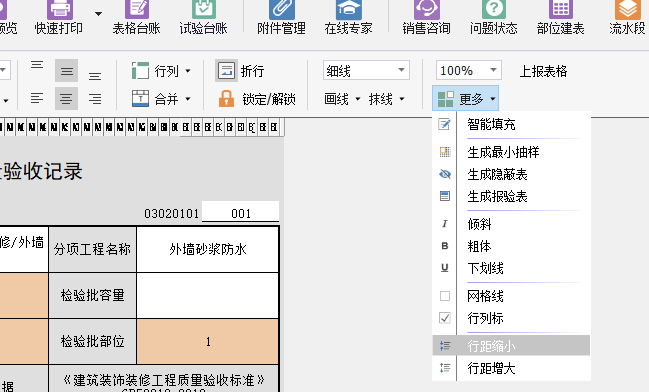The width and height of the screenshot is (649, 392).
Task: Click the 001 number field
Action: click(240, 213)
